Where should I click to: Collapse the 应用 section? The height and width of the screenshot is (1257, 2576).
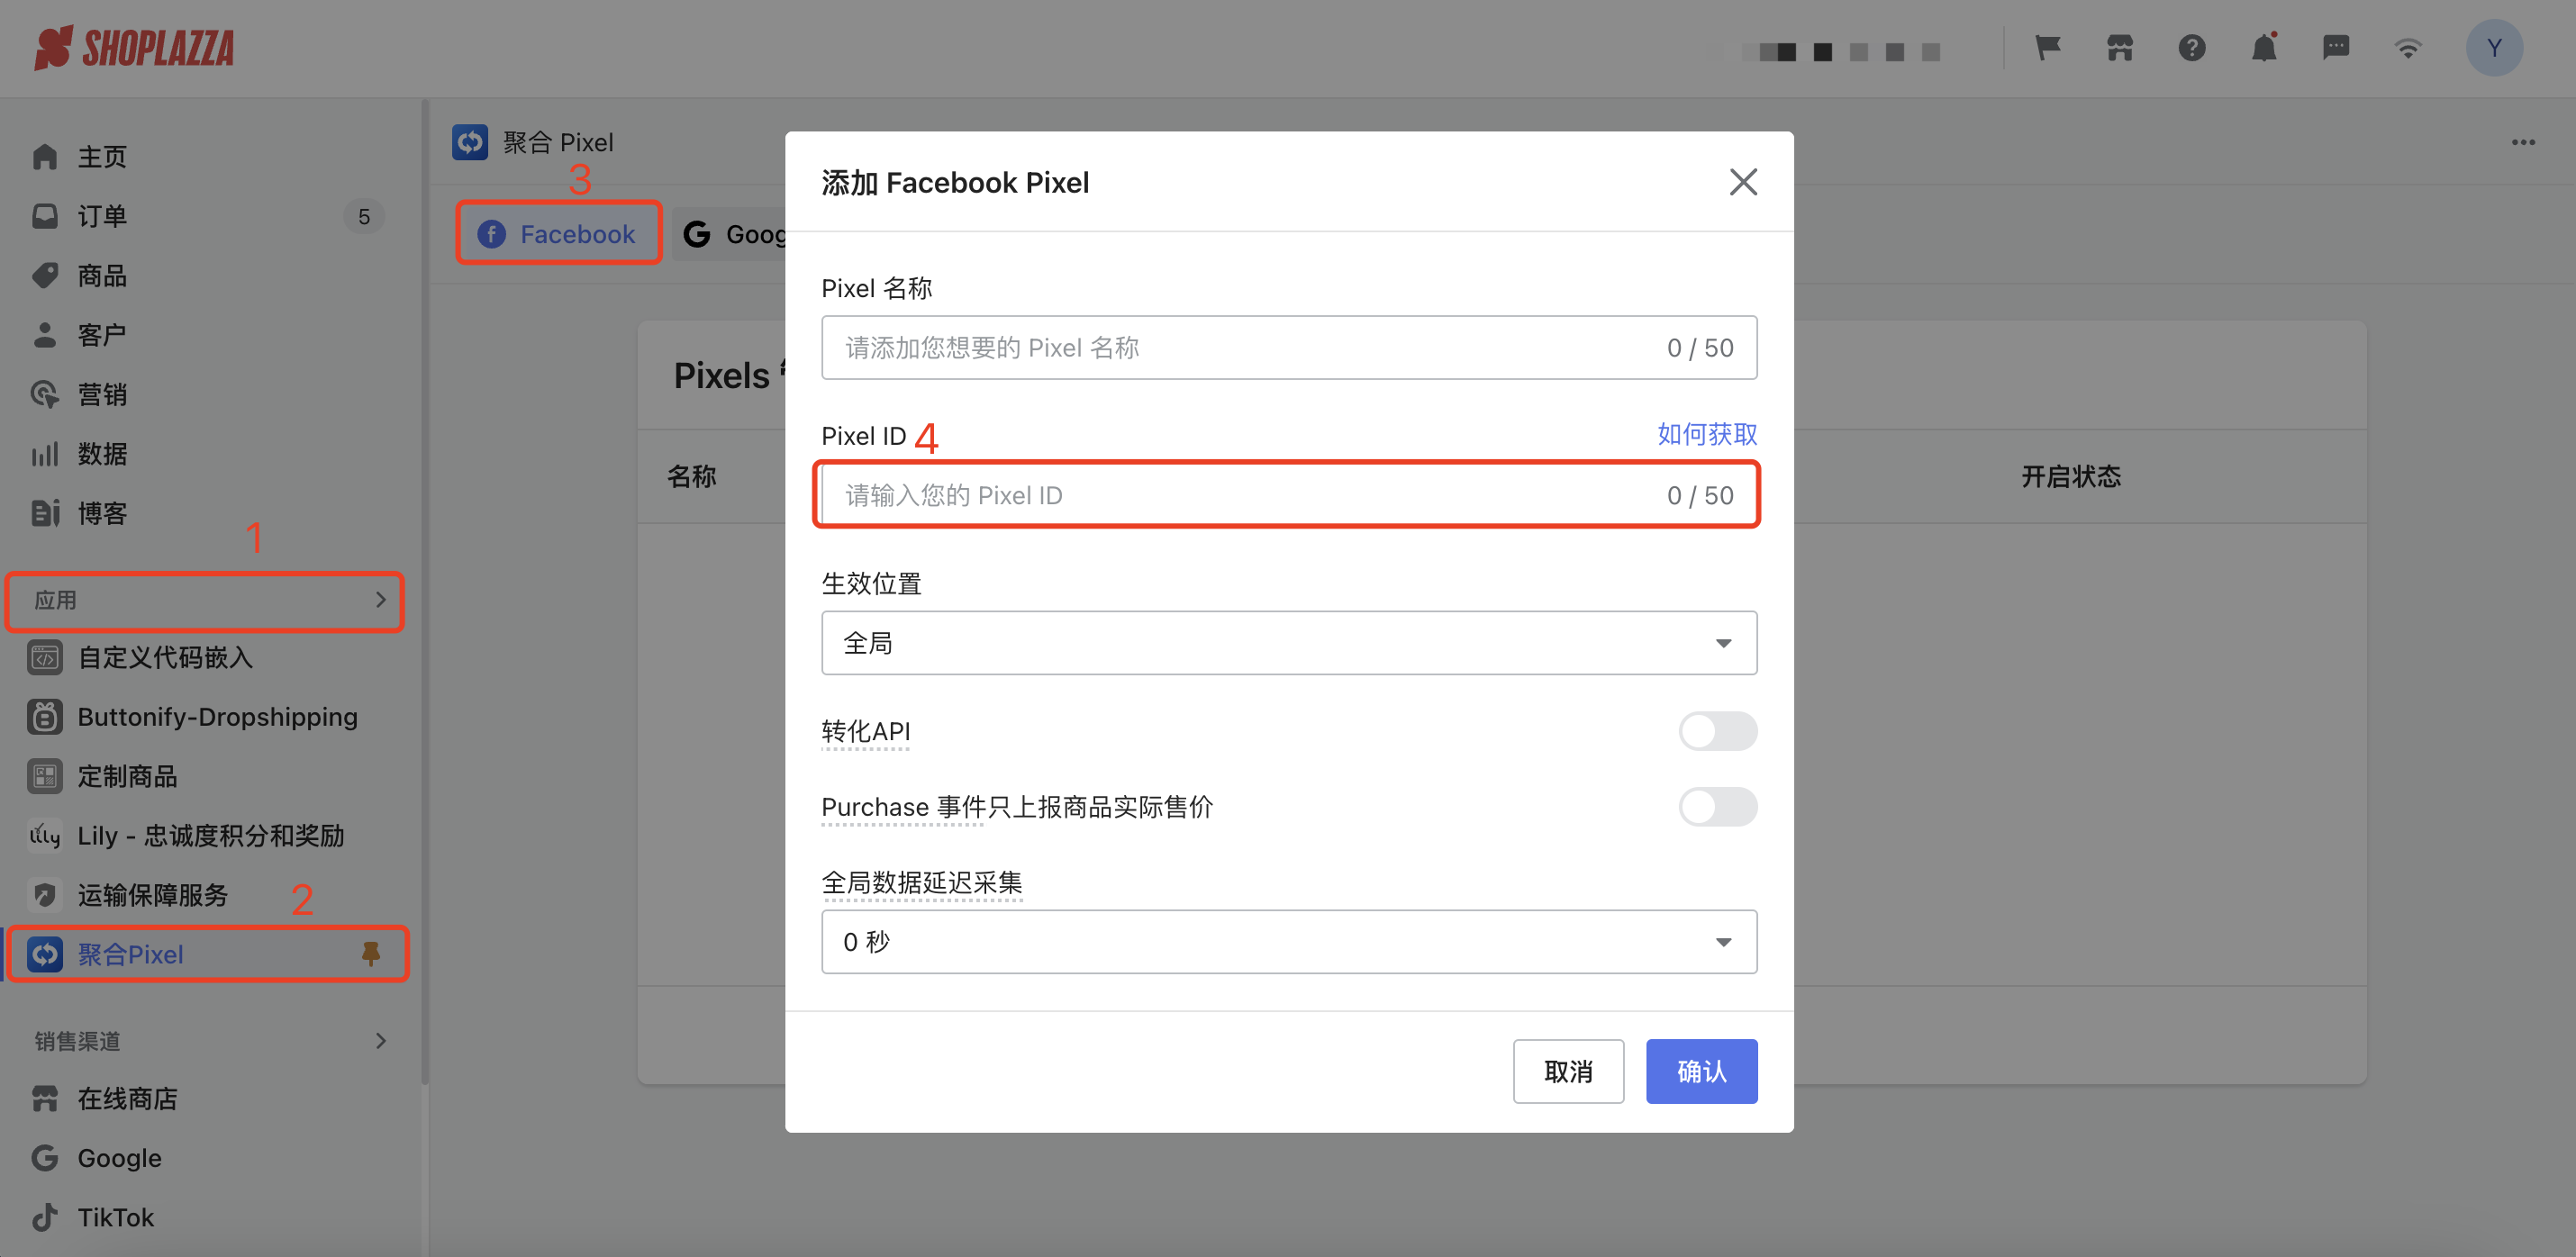click(380, 600)
